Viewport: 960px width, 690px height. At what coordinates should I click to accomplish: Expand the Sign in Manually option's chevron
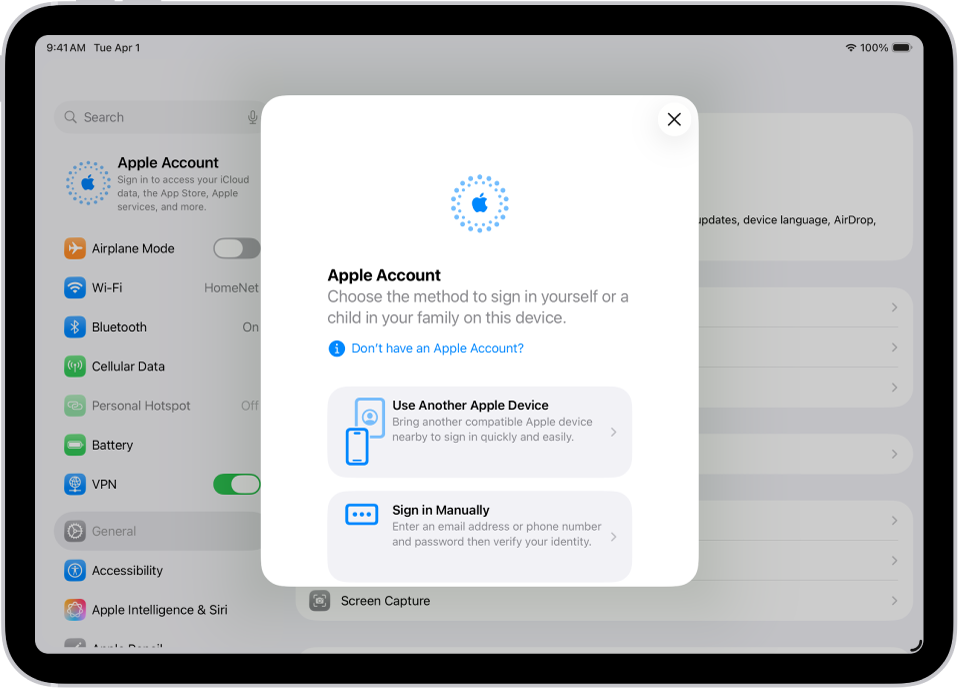coord(614,536)
